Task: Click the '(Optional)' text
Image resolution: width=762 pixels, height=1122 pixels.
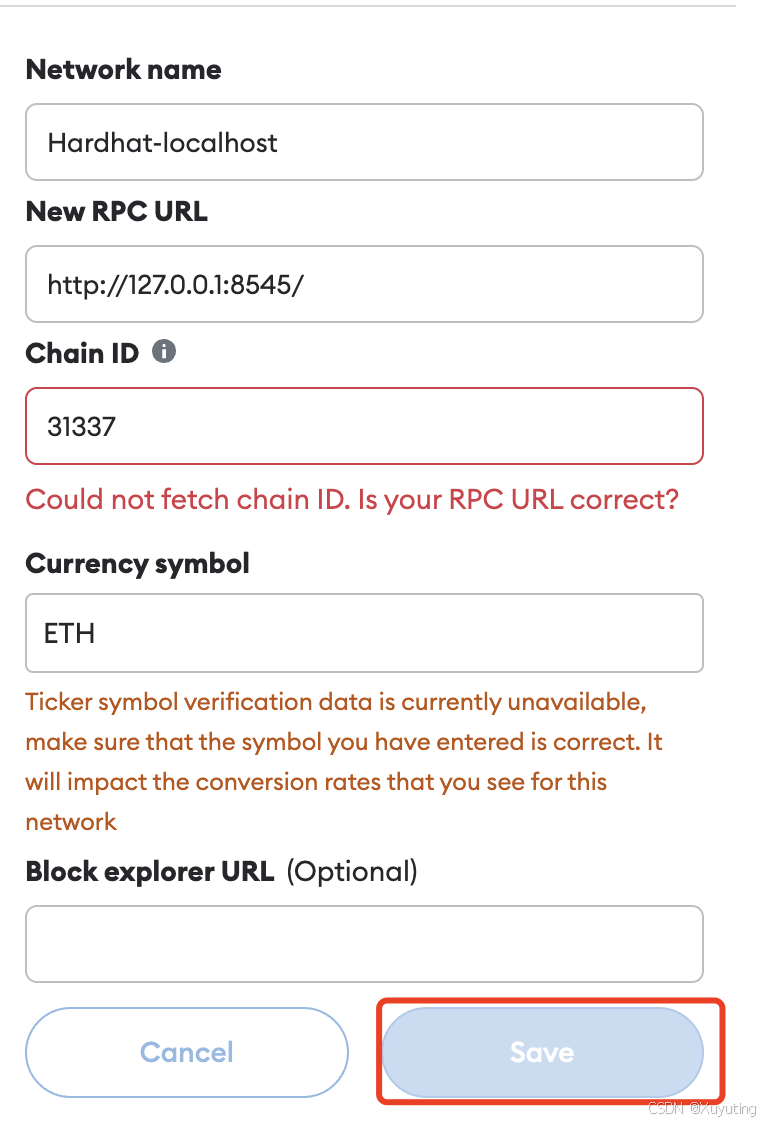Action: [352, 872]
